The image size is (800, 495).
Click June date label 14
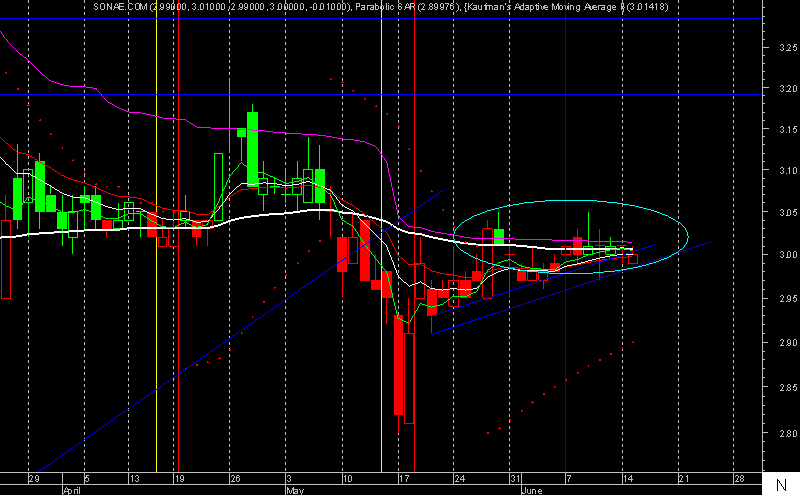[x=628, y=479]
